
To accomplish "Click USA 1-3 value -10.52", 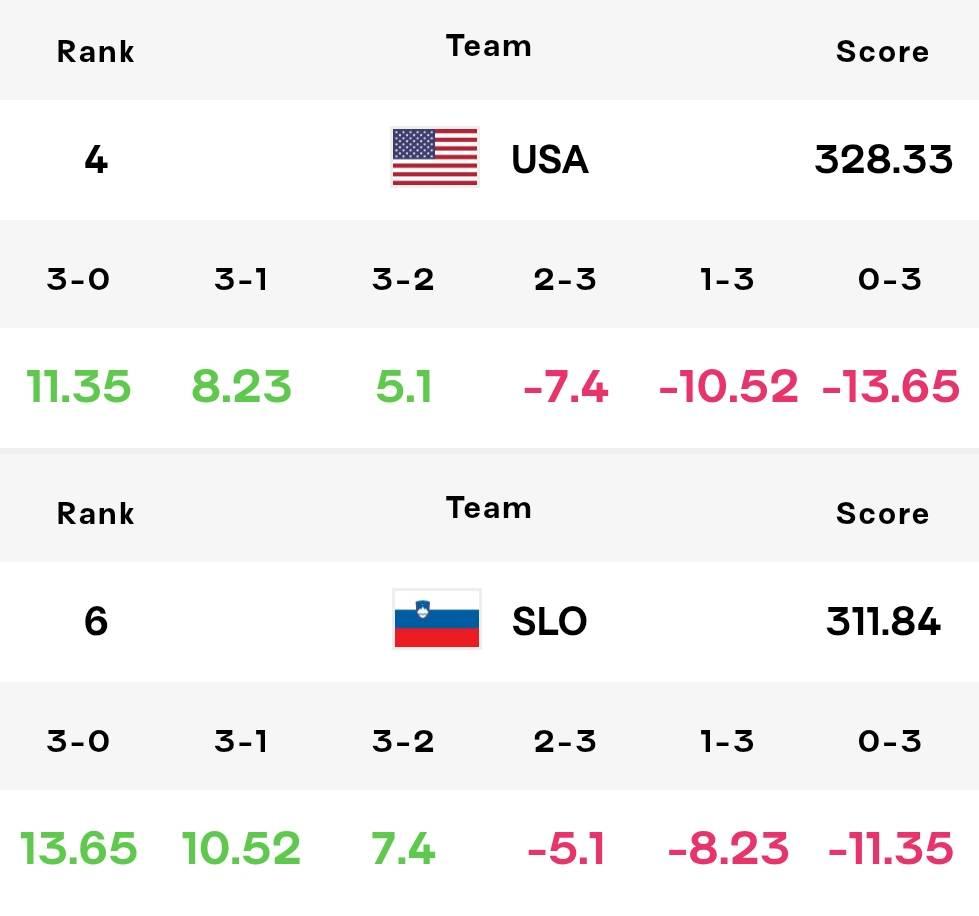I will pyautogui.click(x=728, y=387).
